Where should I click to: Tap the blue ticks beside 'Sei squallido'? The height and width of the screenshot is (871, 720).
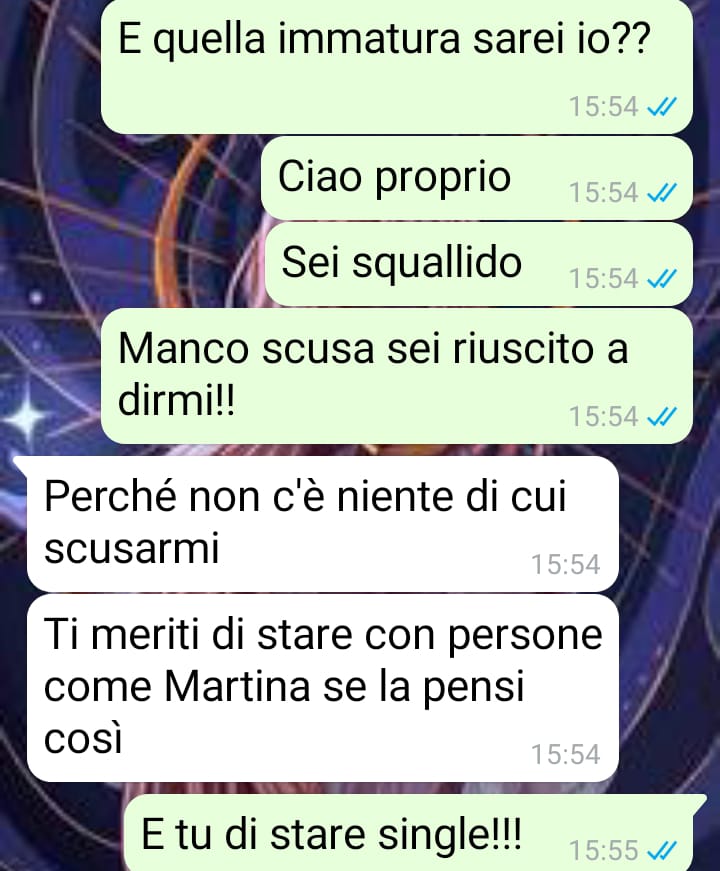pyautogui.click(x=662, y=278)
